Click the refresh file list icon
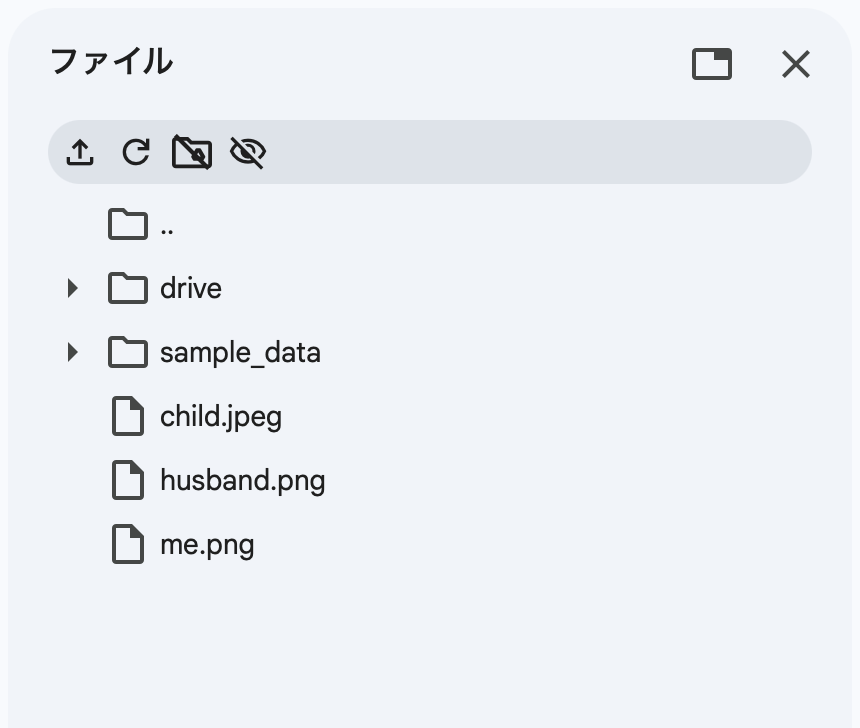The image size is (860, 728). tap(136, 152)
